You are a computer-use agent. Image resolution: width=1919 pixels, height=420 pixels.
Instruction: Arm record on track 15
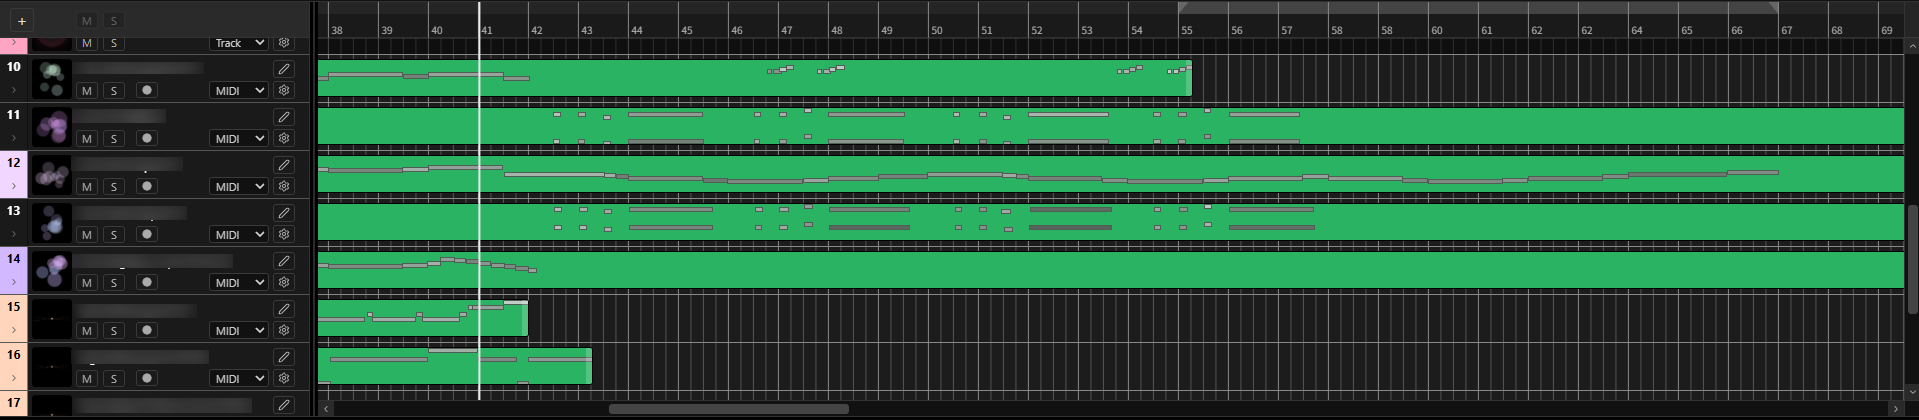click(147, 331)
